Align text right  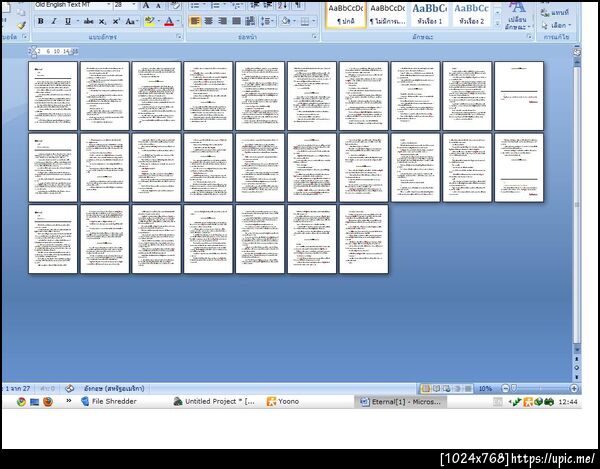222,21
